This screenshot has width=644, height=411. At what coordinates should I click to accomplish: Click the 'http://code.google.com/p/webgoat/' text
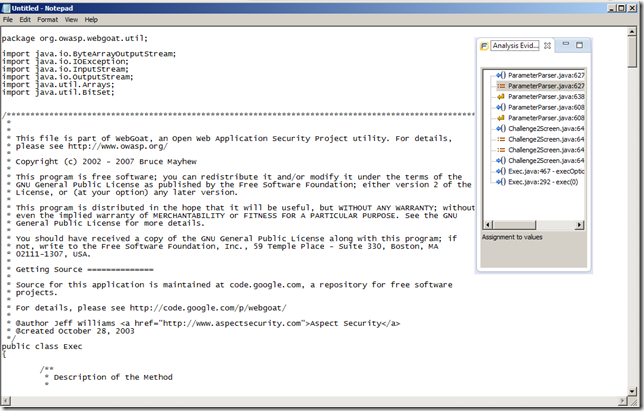[x=208, y=308]
